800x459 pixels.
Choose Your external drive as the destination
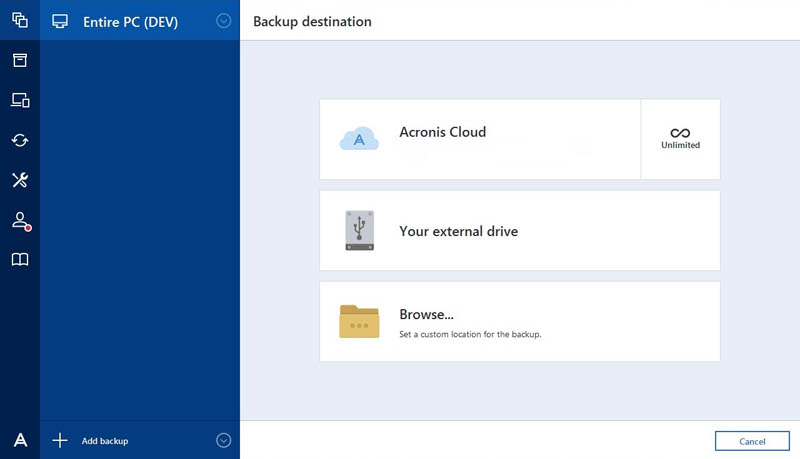click(520, 231)
